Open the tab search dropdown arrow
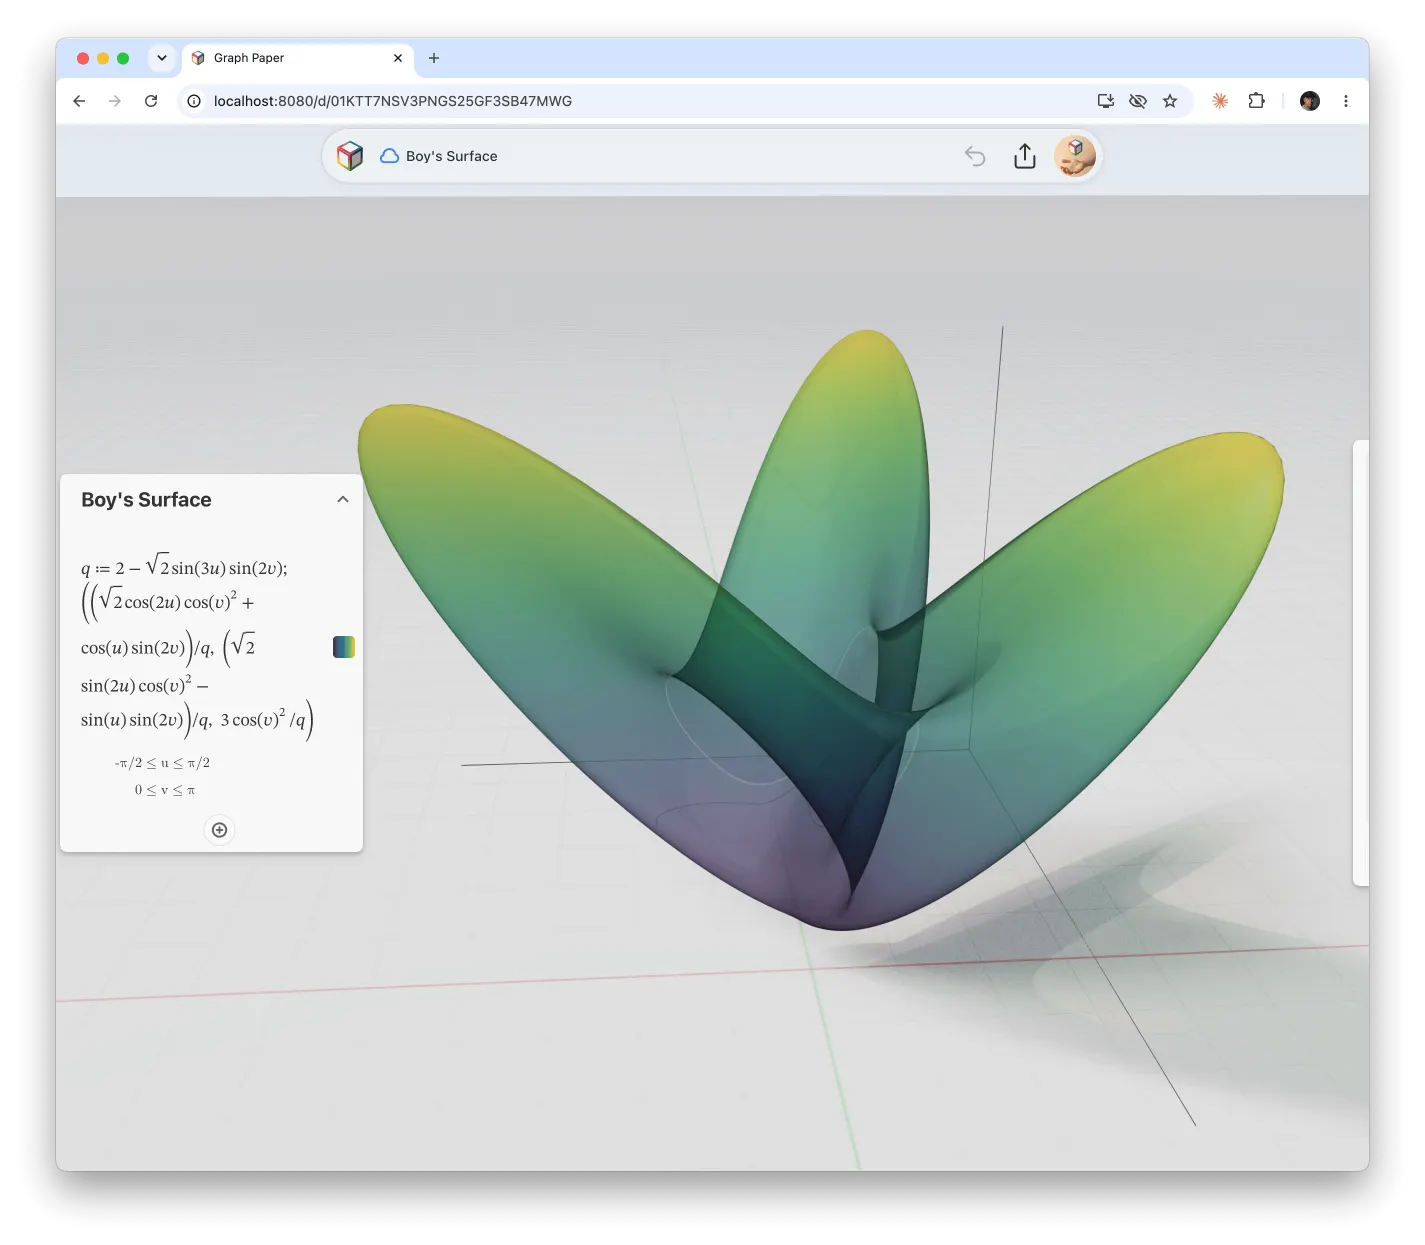 coord(162,58)
